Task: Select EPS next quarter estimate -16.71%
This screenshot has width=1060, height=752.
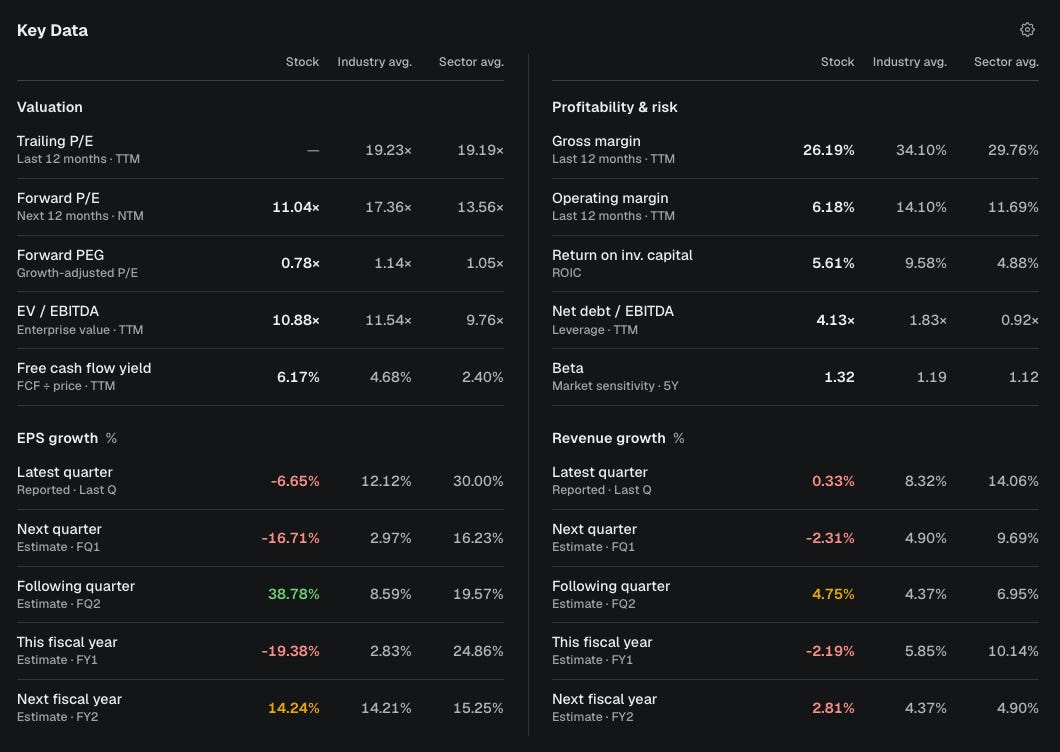Action: tap(291, 538)
